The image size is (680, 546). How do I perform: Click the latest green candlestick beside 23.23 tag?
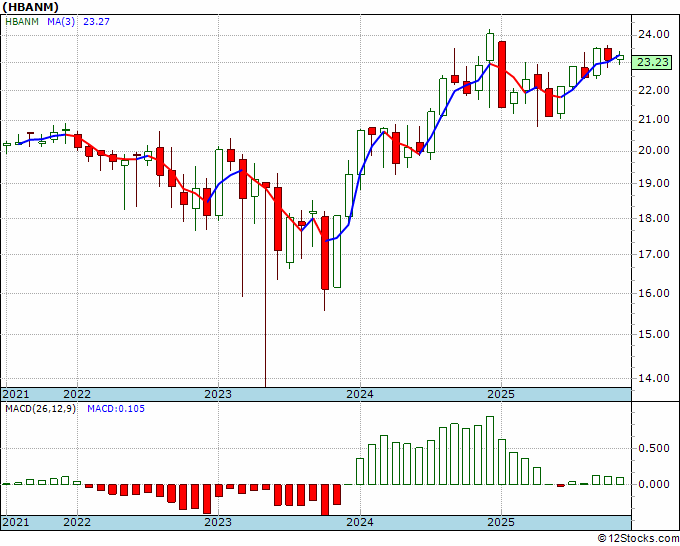620,57
